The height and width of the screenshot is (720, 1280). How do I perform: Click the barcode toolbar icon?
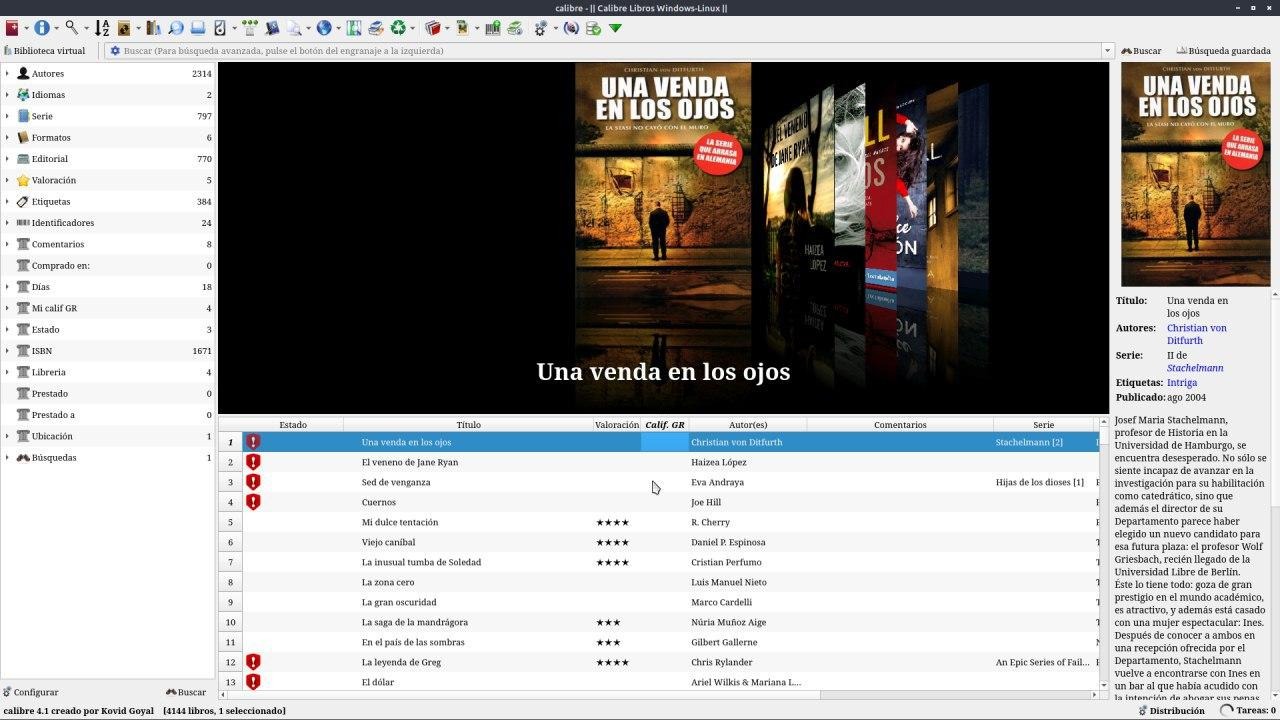492,28
